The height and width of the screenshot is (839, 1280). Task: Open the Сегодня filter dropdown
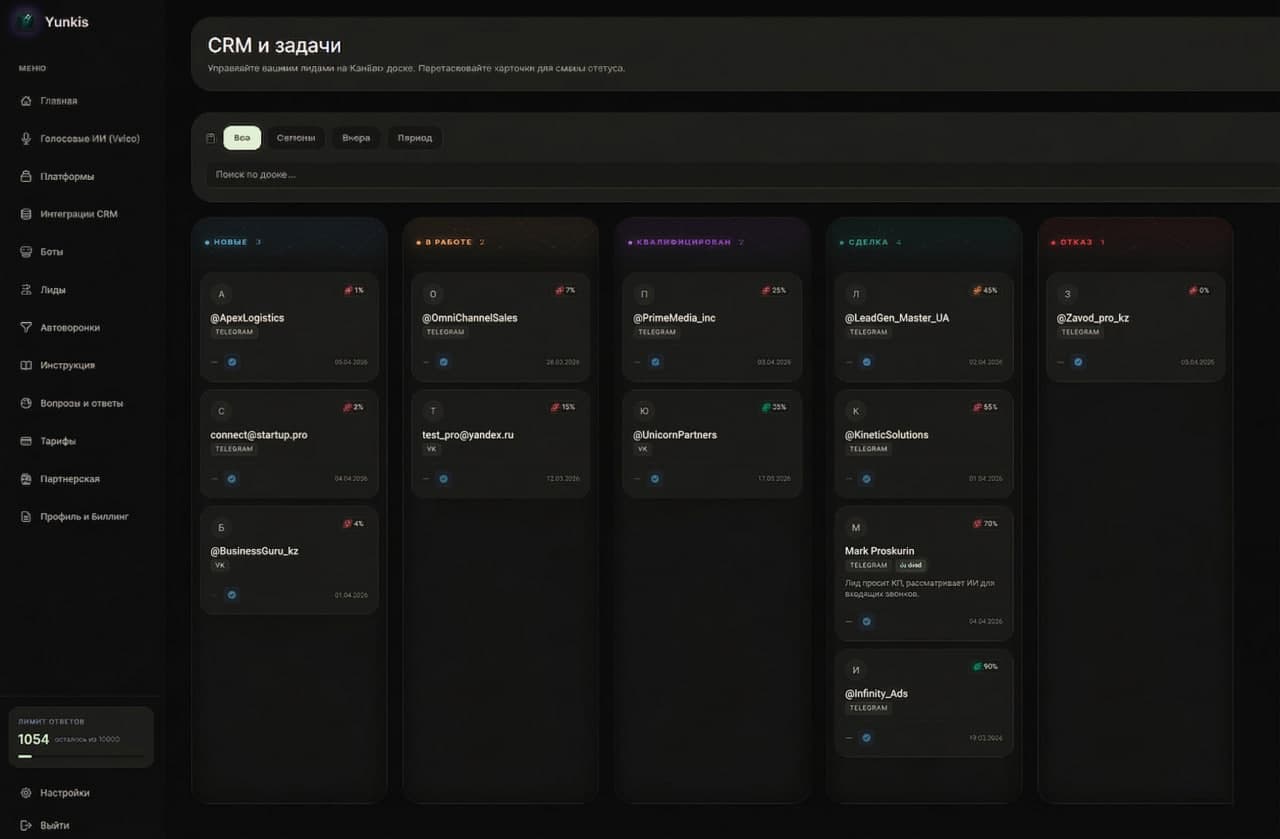[x=296, y=137]
